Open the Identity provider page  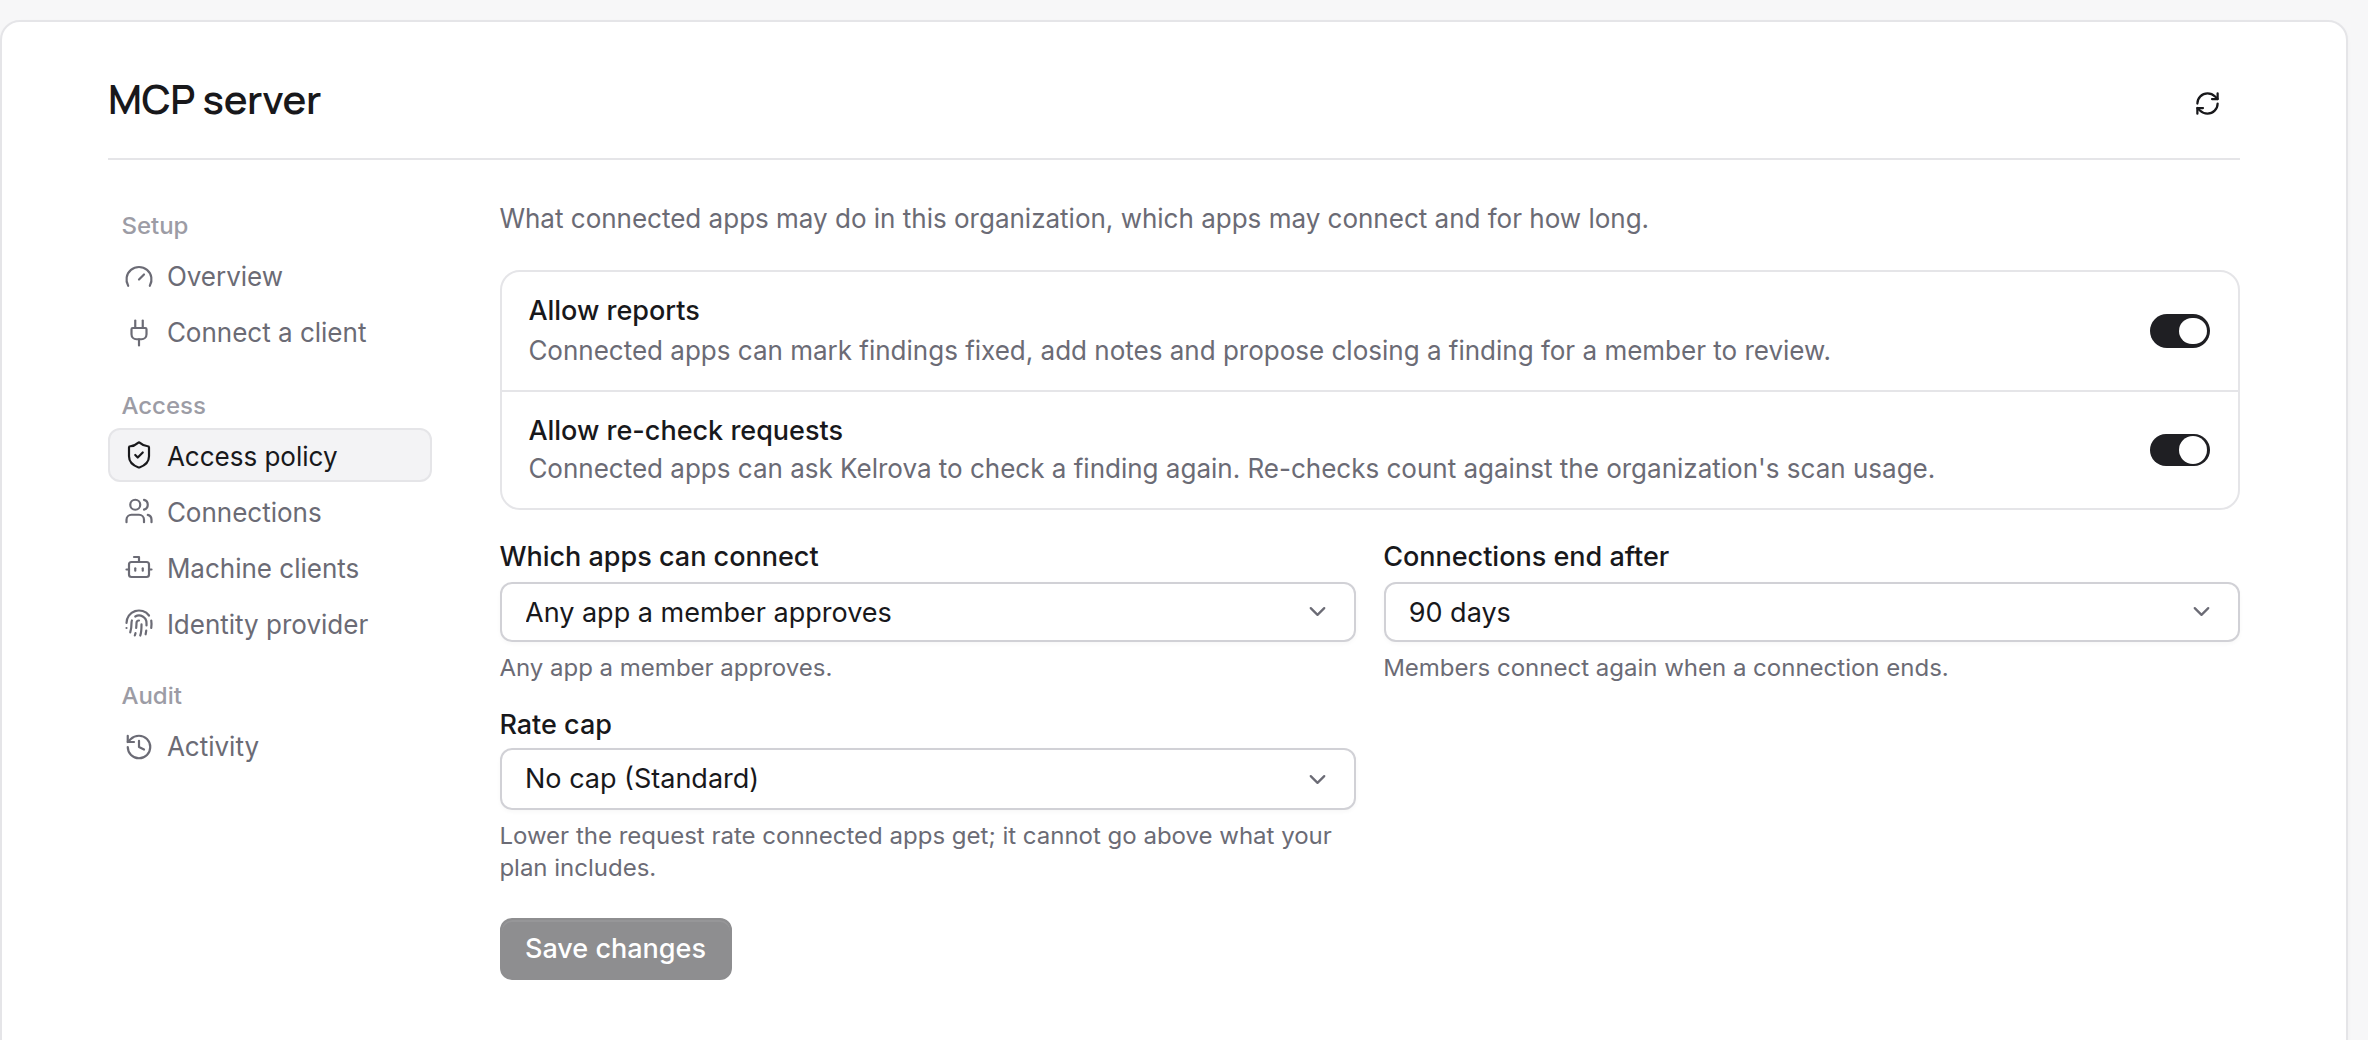coord(270,624)
